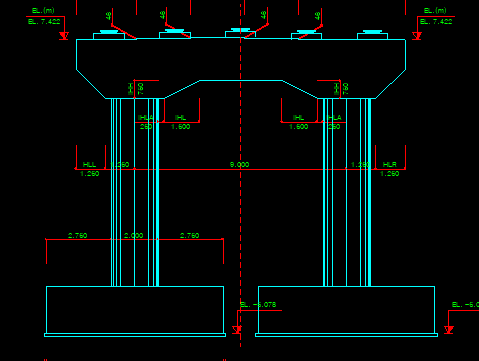The width and height of the screenshot is (479, 361).
Task: Select the IHLA label on the right column
Action: (334, 118)
